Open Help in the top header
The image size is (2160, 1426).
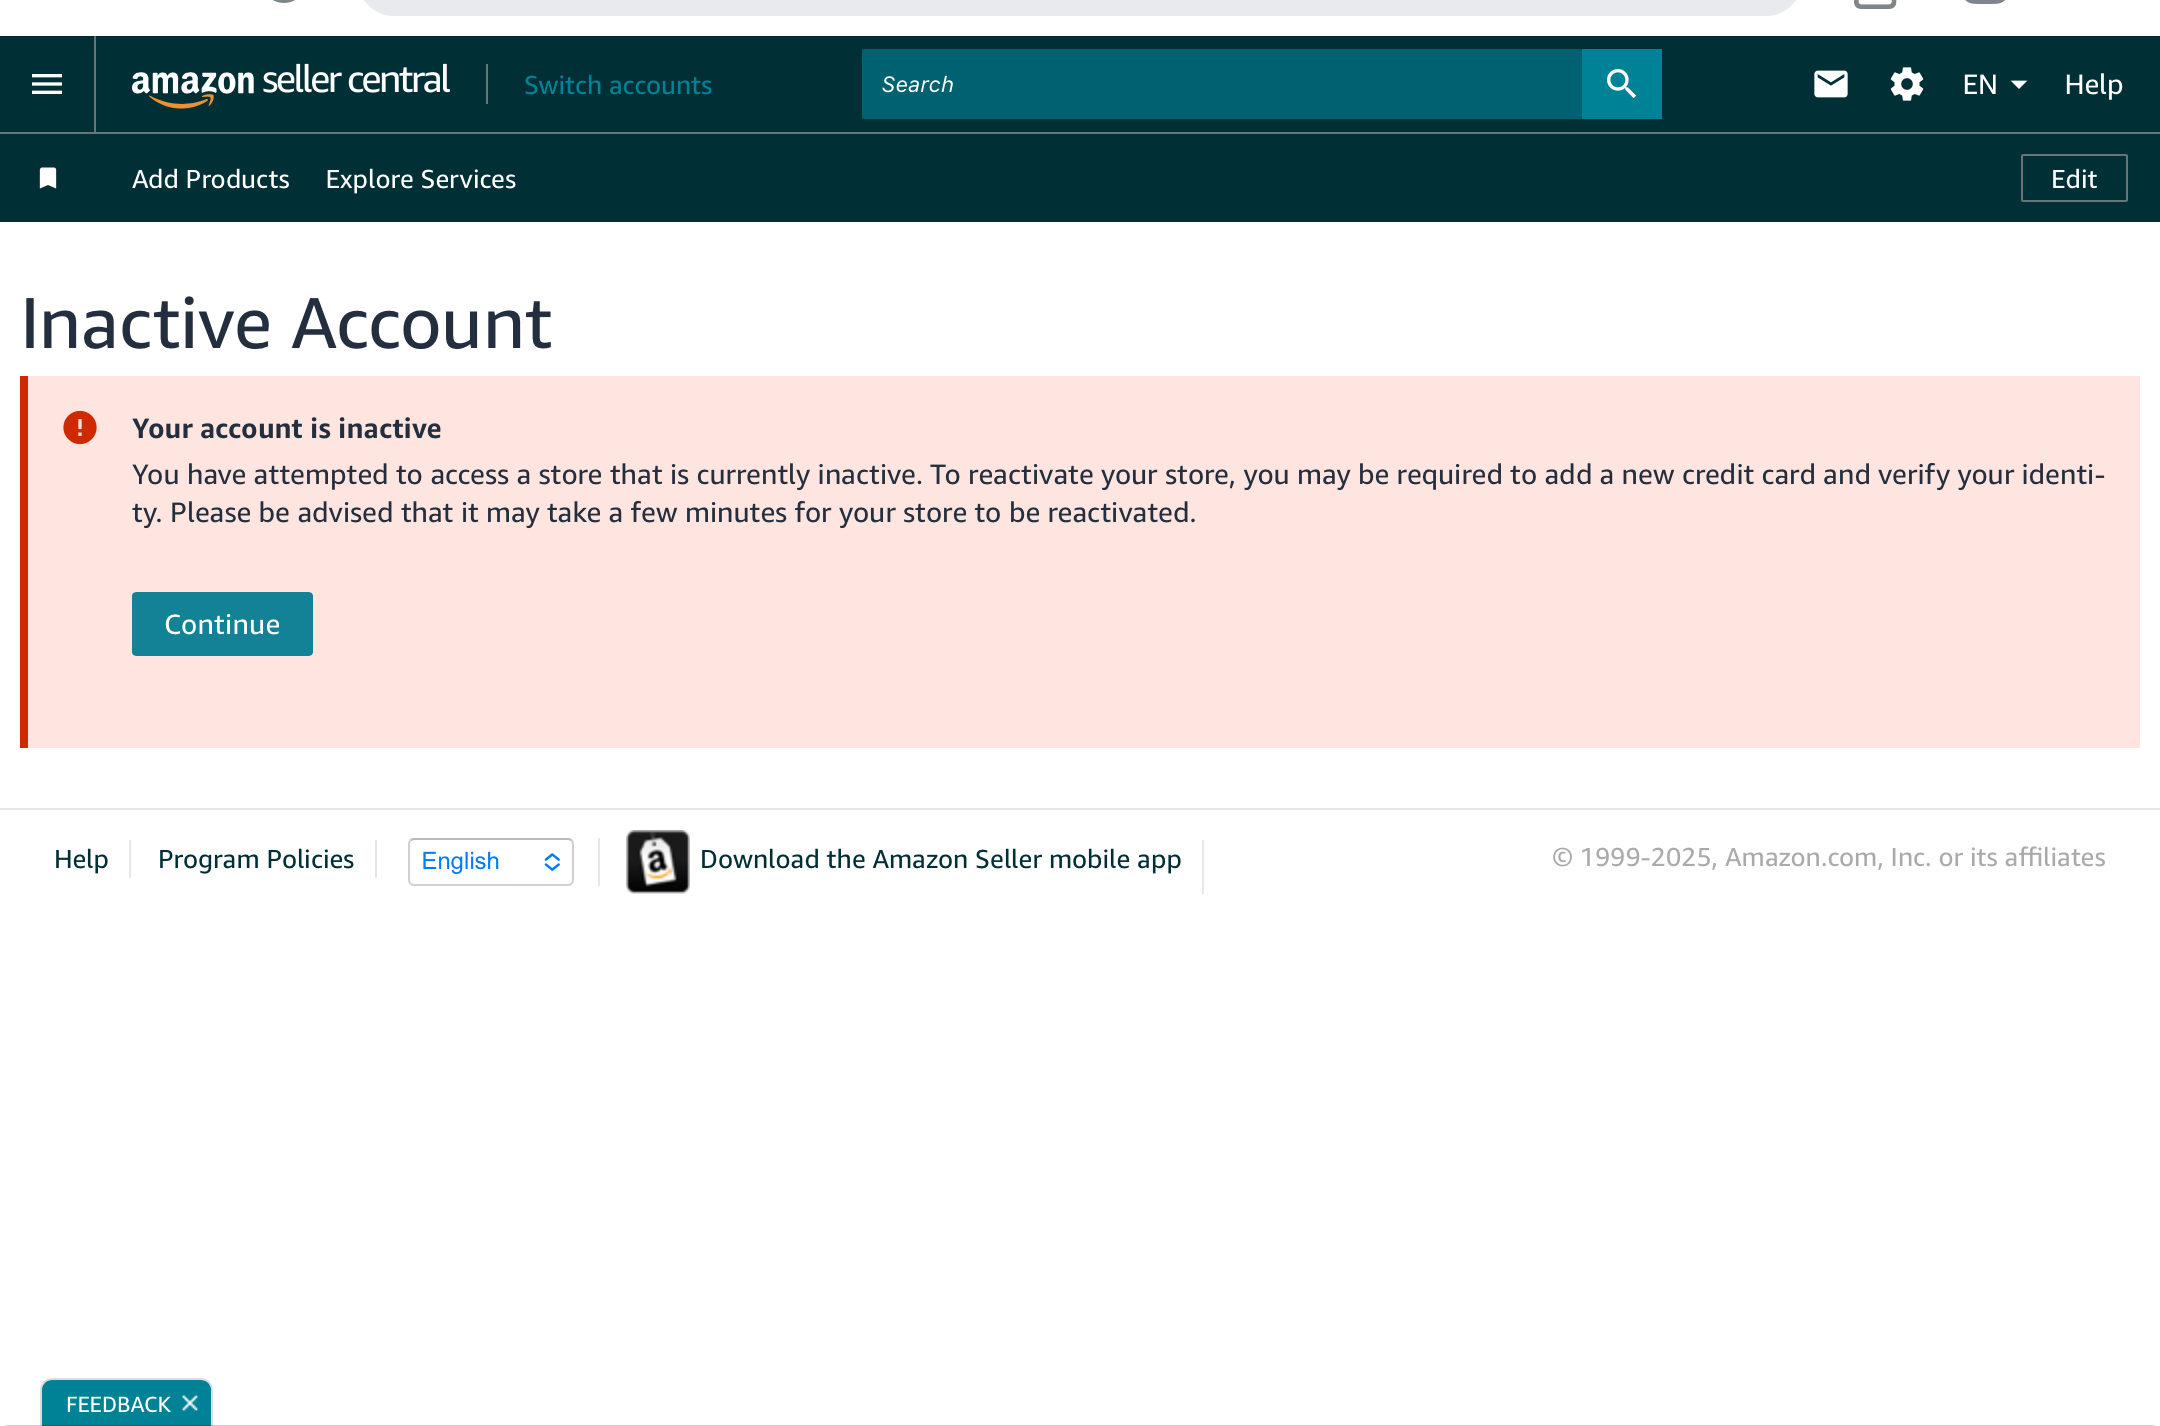coord(2093,85)
